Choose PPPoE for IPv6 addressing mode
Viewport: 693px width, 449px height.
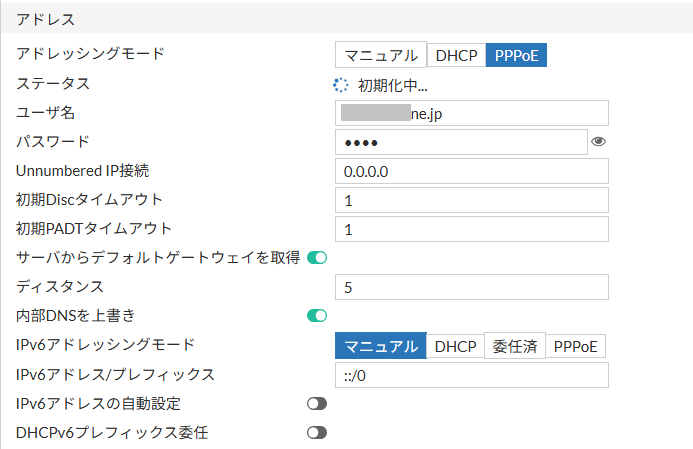(576, 346)
